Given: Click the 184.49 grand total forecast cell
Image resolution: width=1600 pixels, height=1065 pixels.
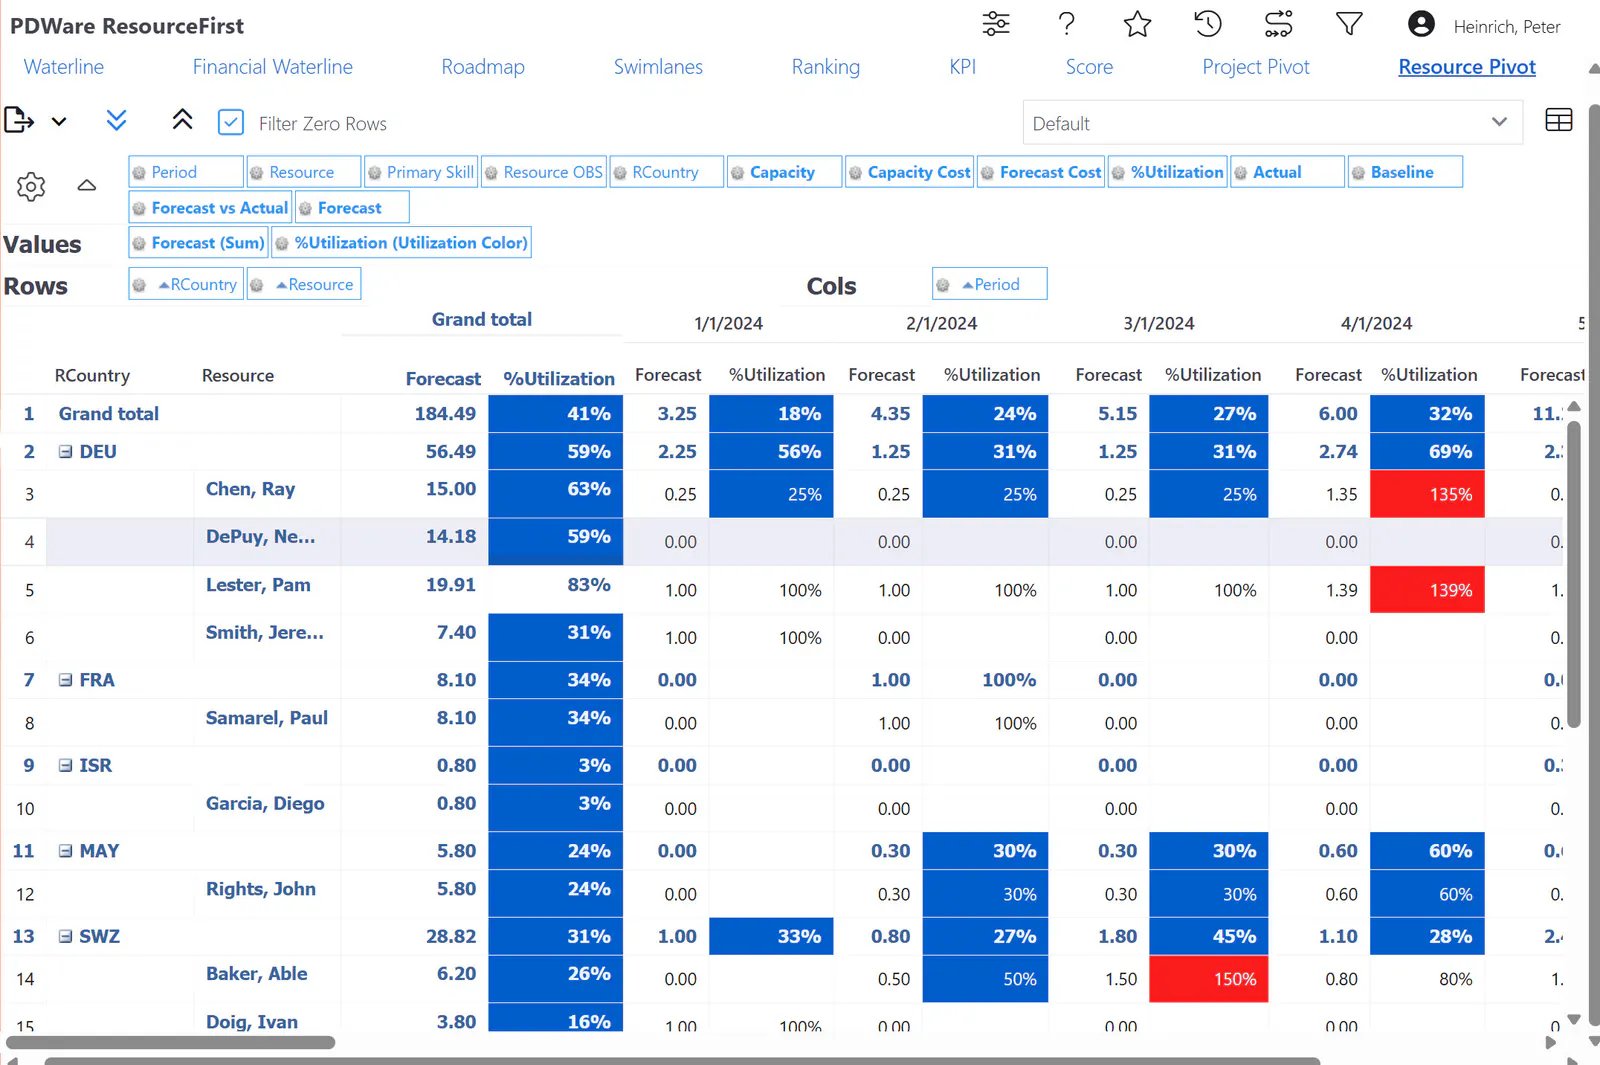Looking at the screenshot, I should (445, 414).
